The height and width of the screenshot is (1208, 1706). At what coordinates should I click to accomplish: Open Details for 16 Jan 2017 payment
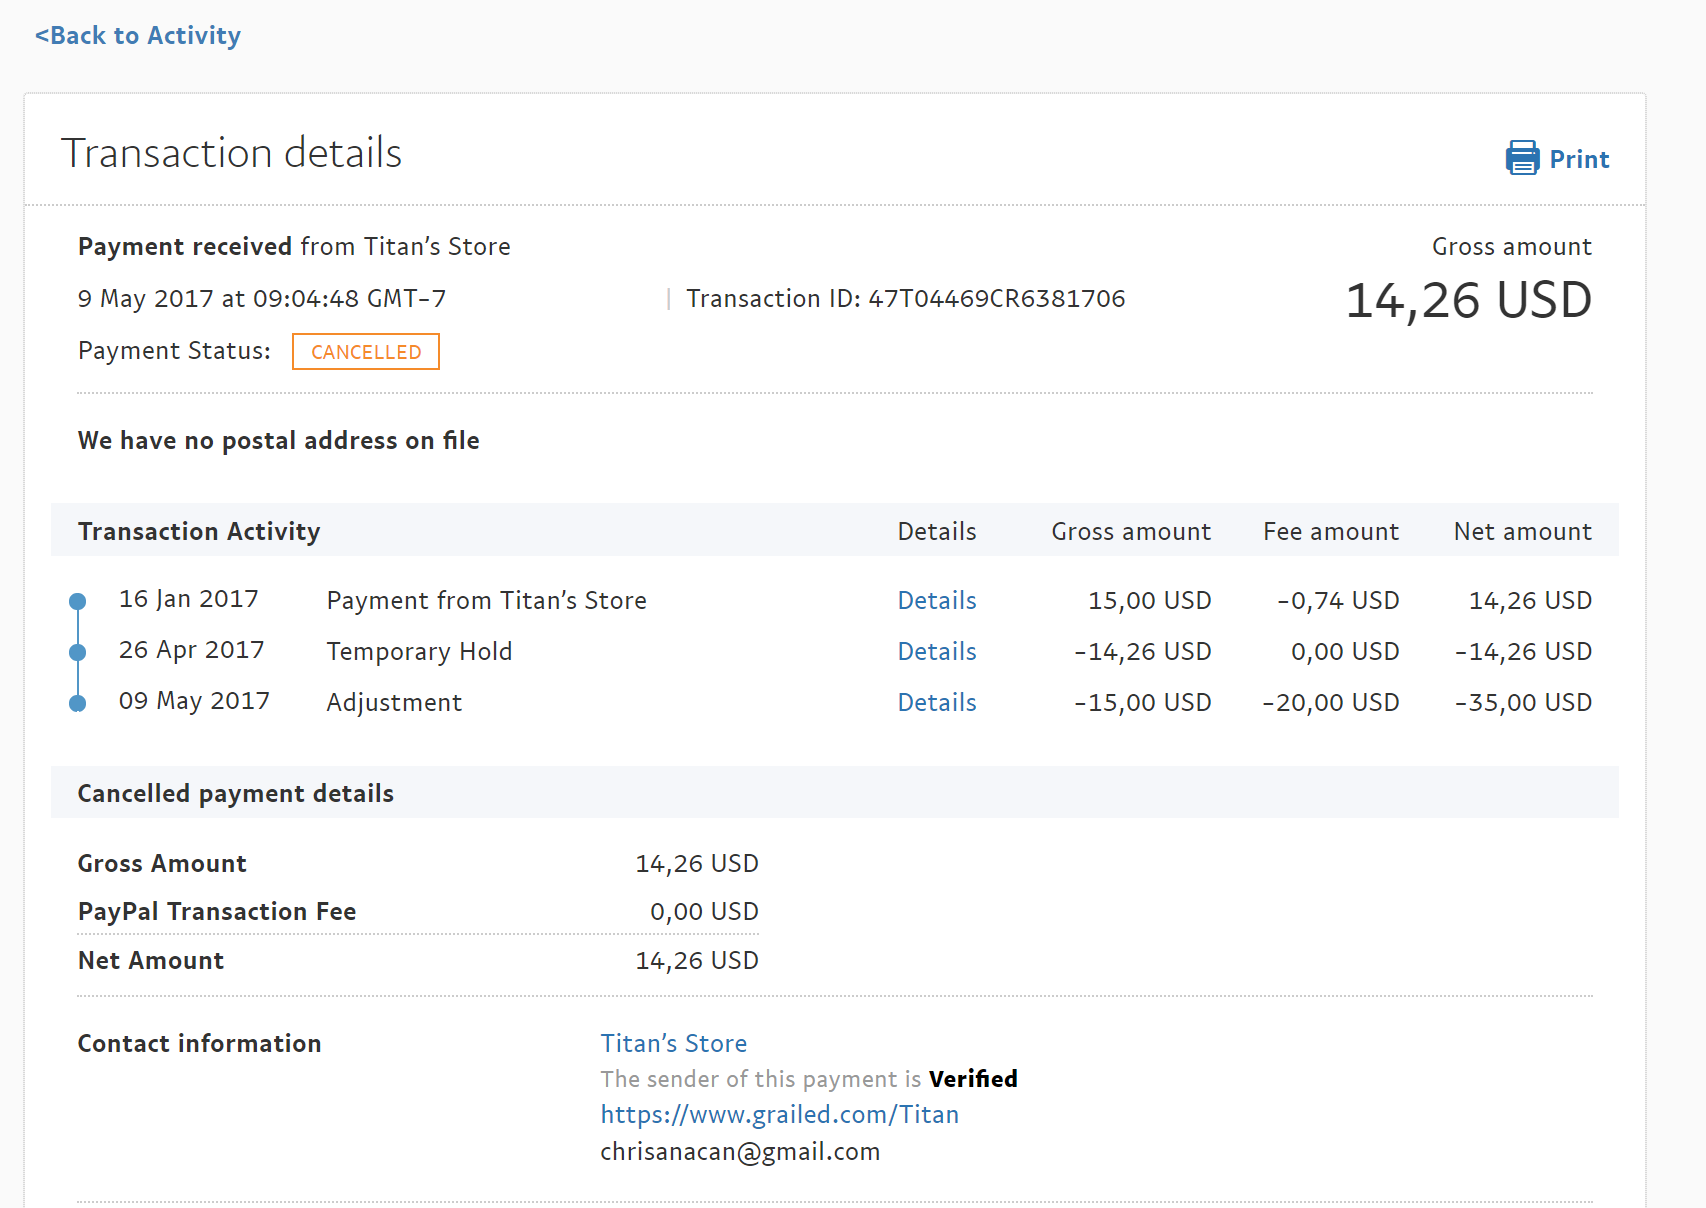click(x=936, y=600)
